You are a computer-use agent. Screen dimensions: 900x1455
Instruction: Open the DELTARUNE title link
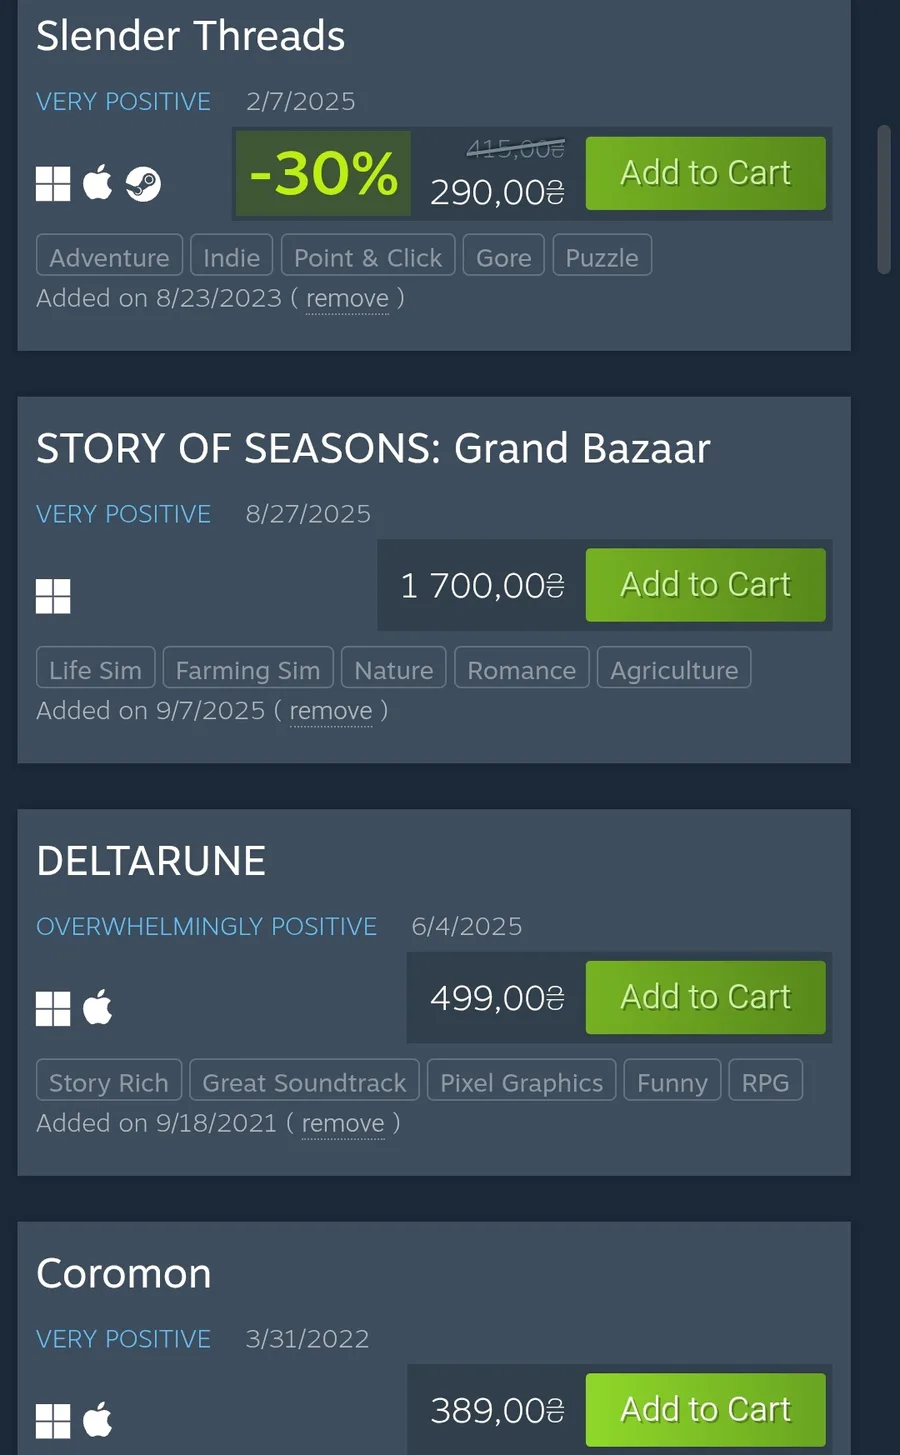coord(151,861)
